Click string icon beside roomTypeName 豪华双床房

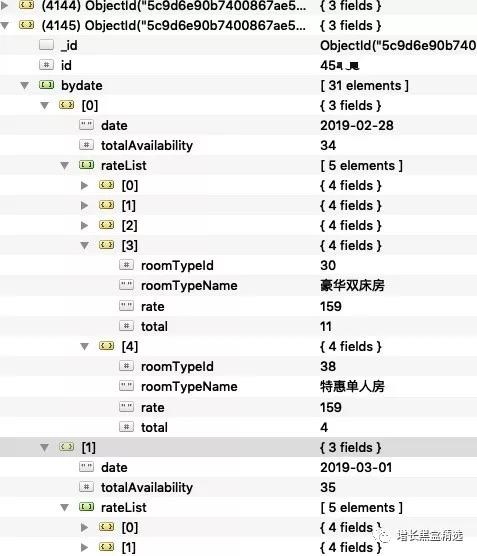click(127, 285)
